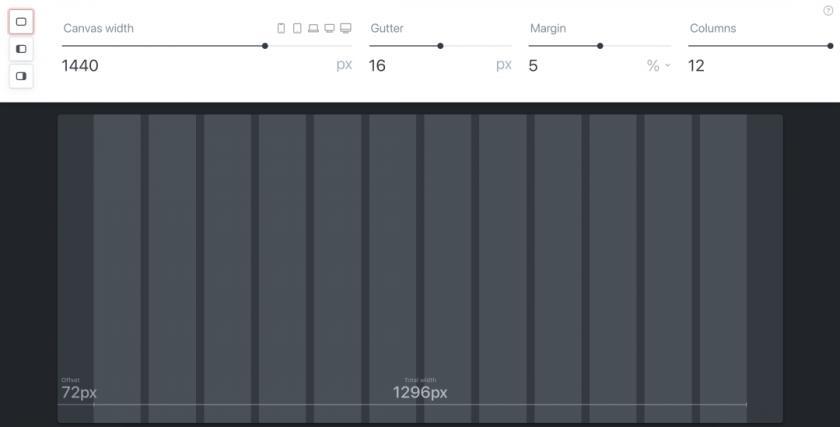Screen dimensions: 840x427
Task: Click the Margin slider handle
Action: pos(600,46)
